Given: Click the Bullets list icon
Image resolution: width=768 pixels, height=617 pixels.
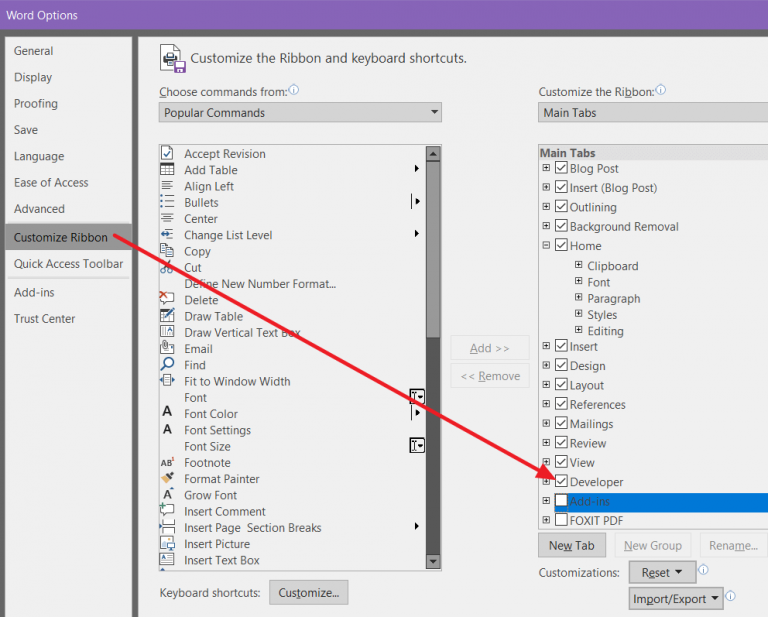Looking at the screenshot, I should point(167,202).
